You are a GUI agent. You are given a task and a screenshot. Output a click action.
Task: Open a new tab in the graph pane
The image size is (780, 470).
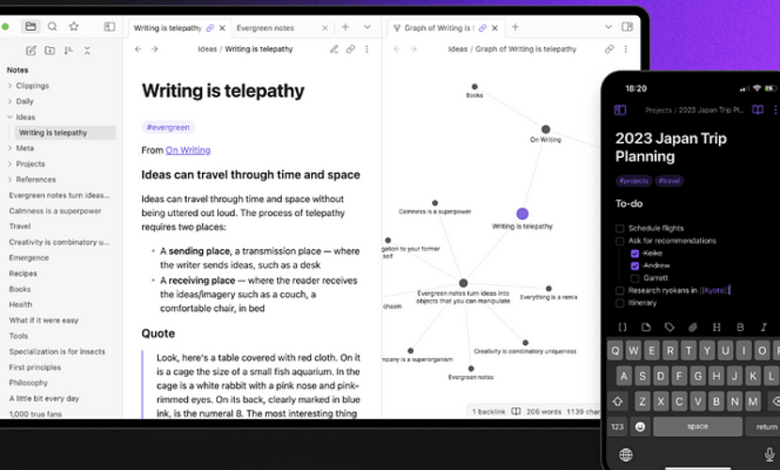tap(515, 27)
